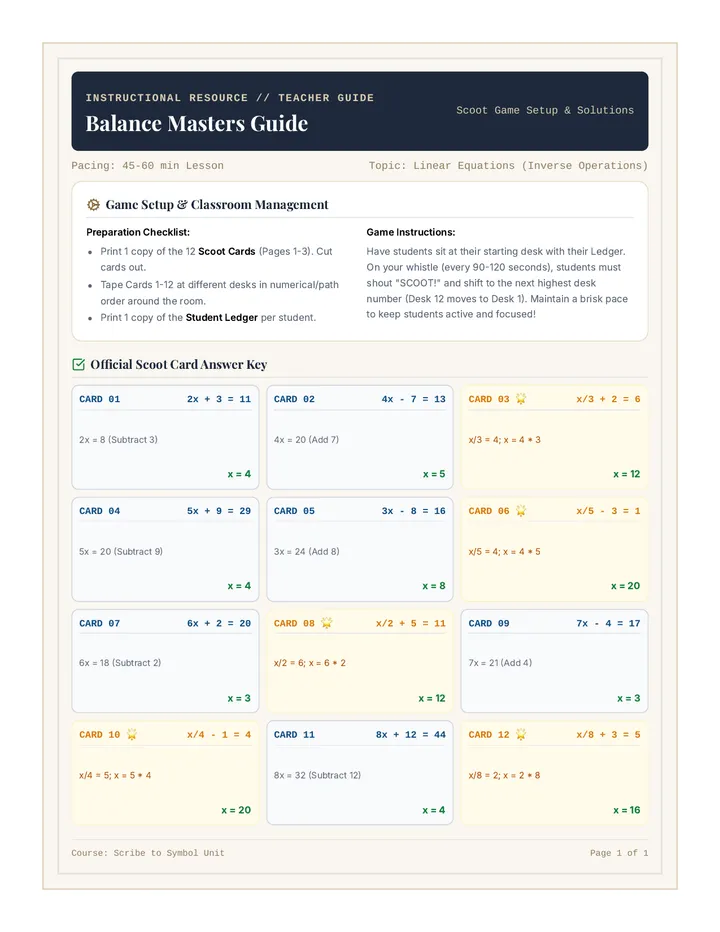Click the CARD 02 label

(294, 399)
